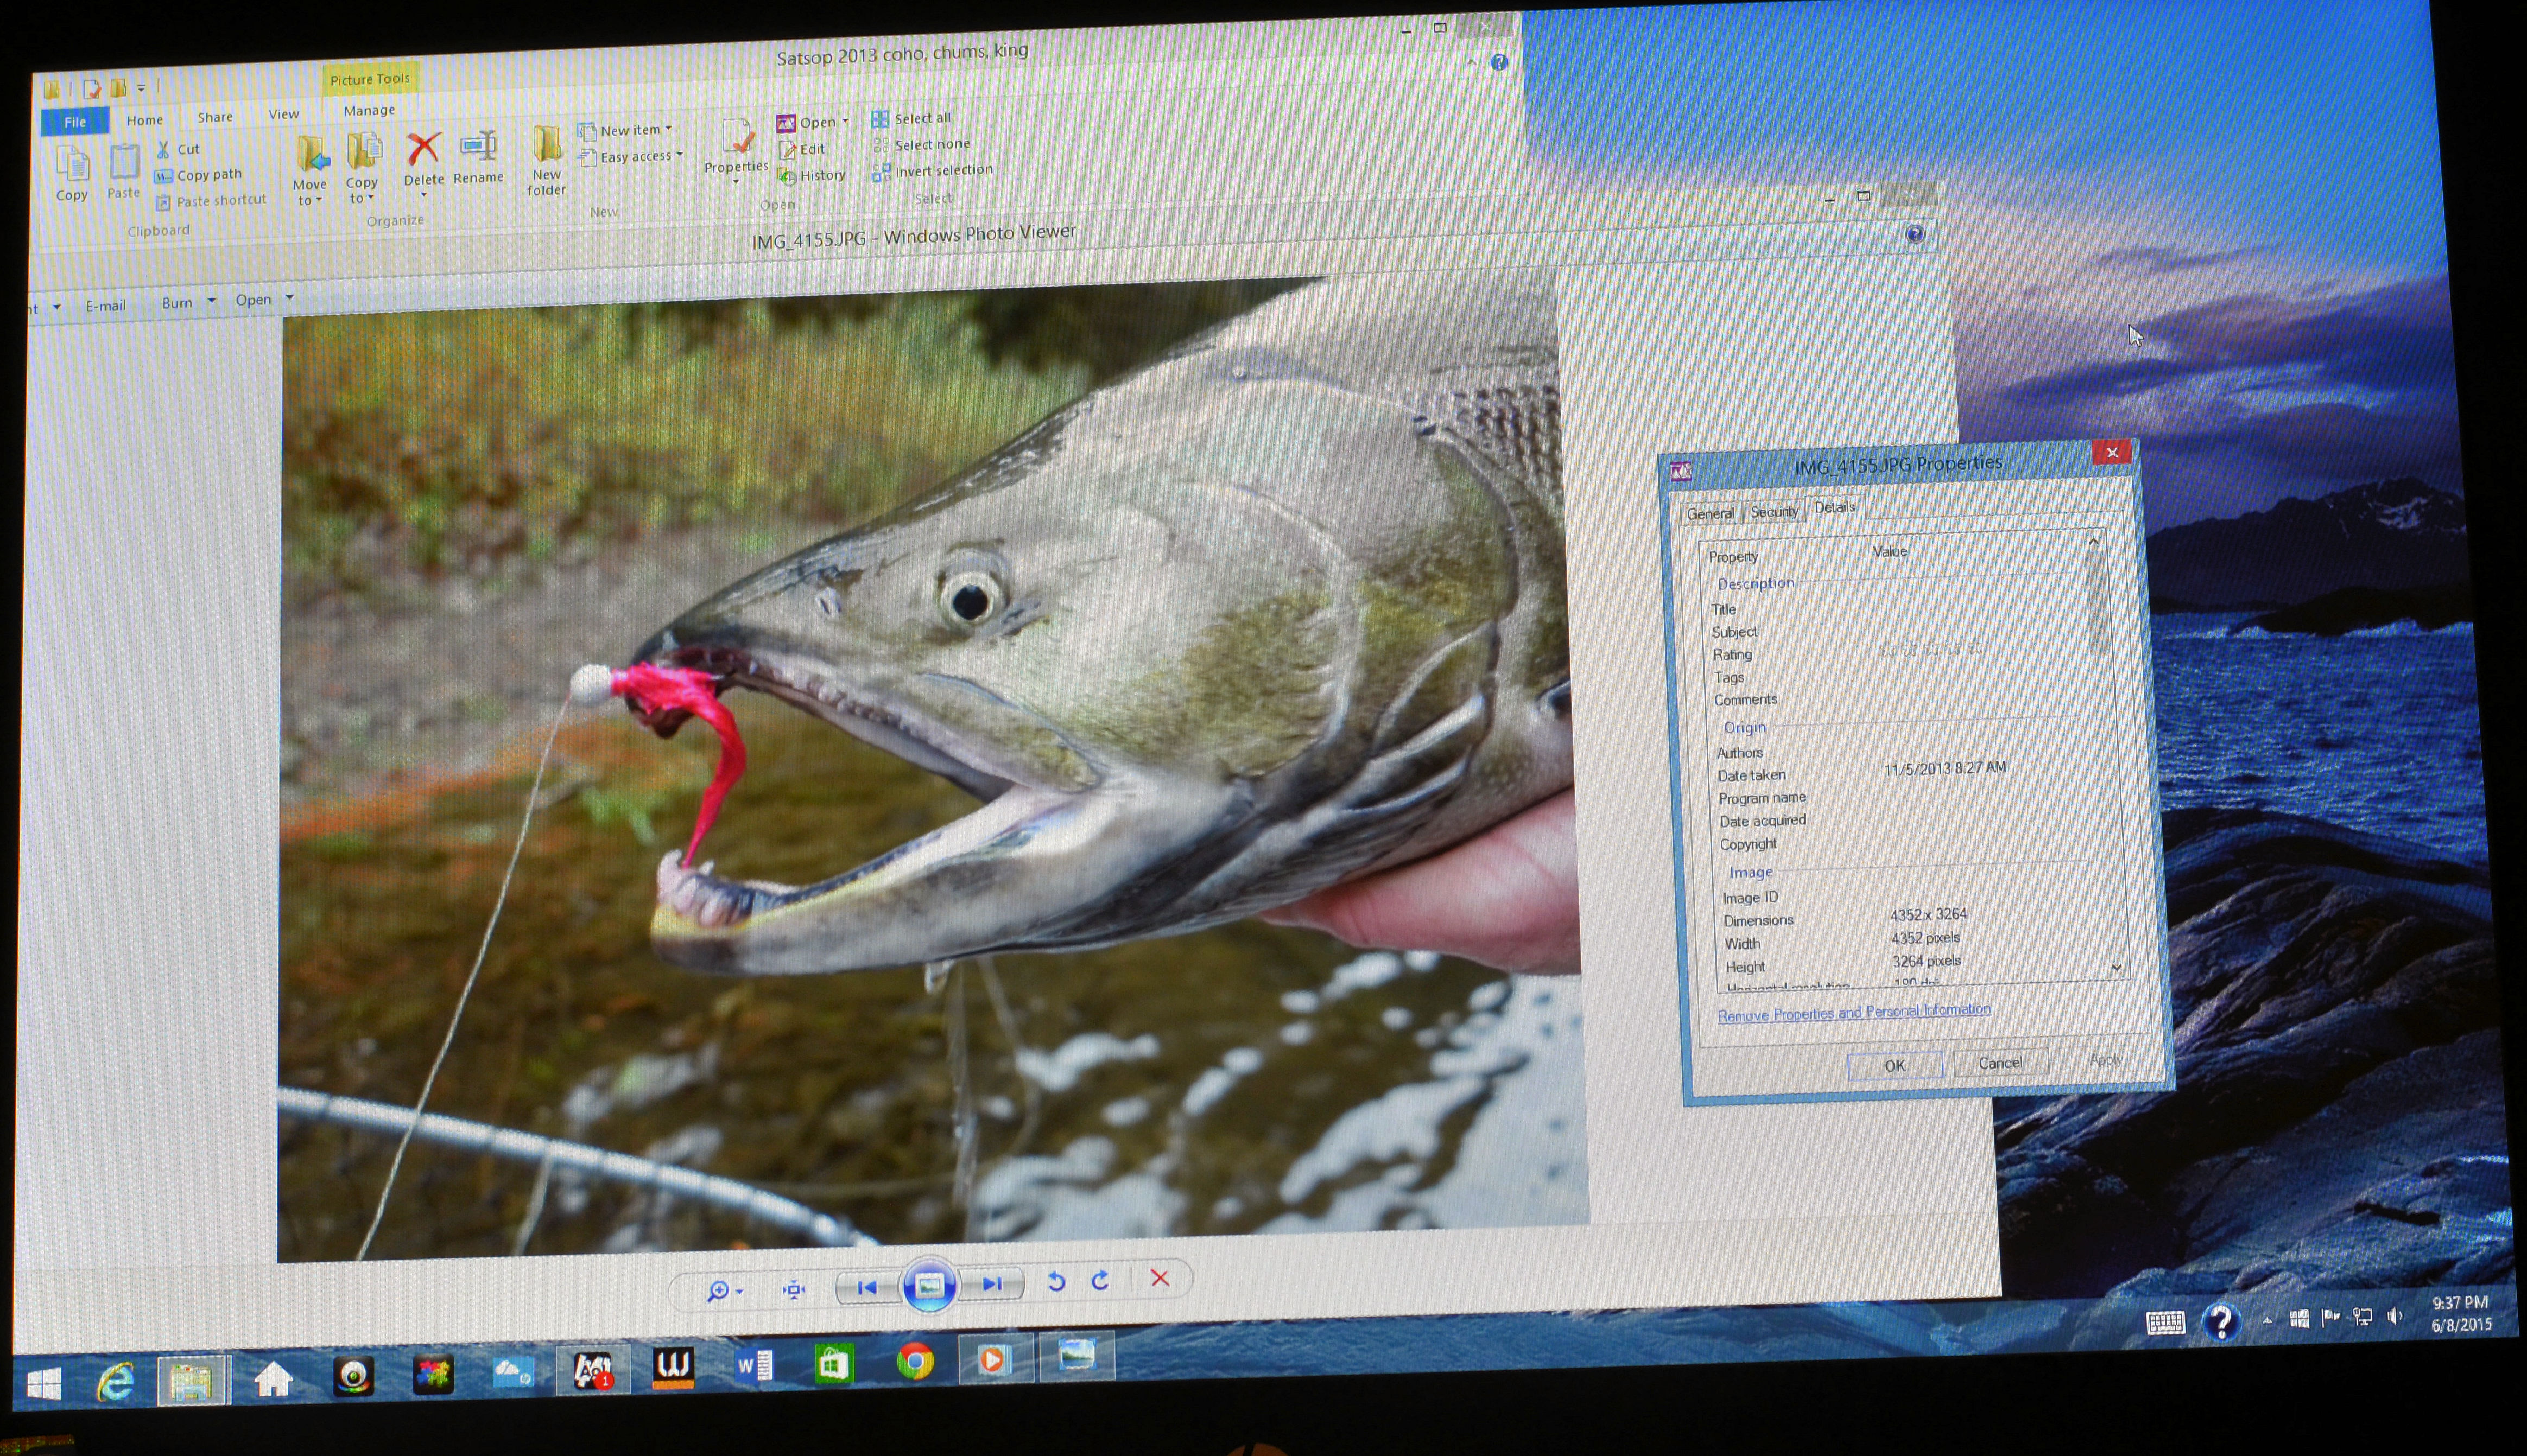Click Select none in the ribbon
The height and width of the screenshot is (1456, 2527).
click(921, 144)
